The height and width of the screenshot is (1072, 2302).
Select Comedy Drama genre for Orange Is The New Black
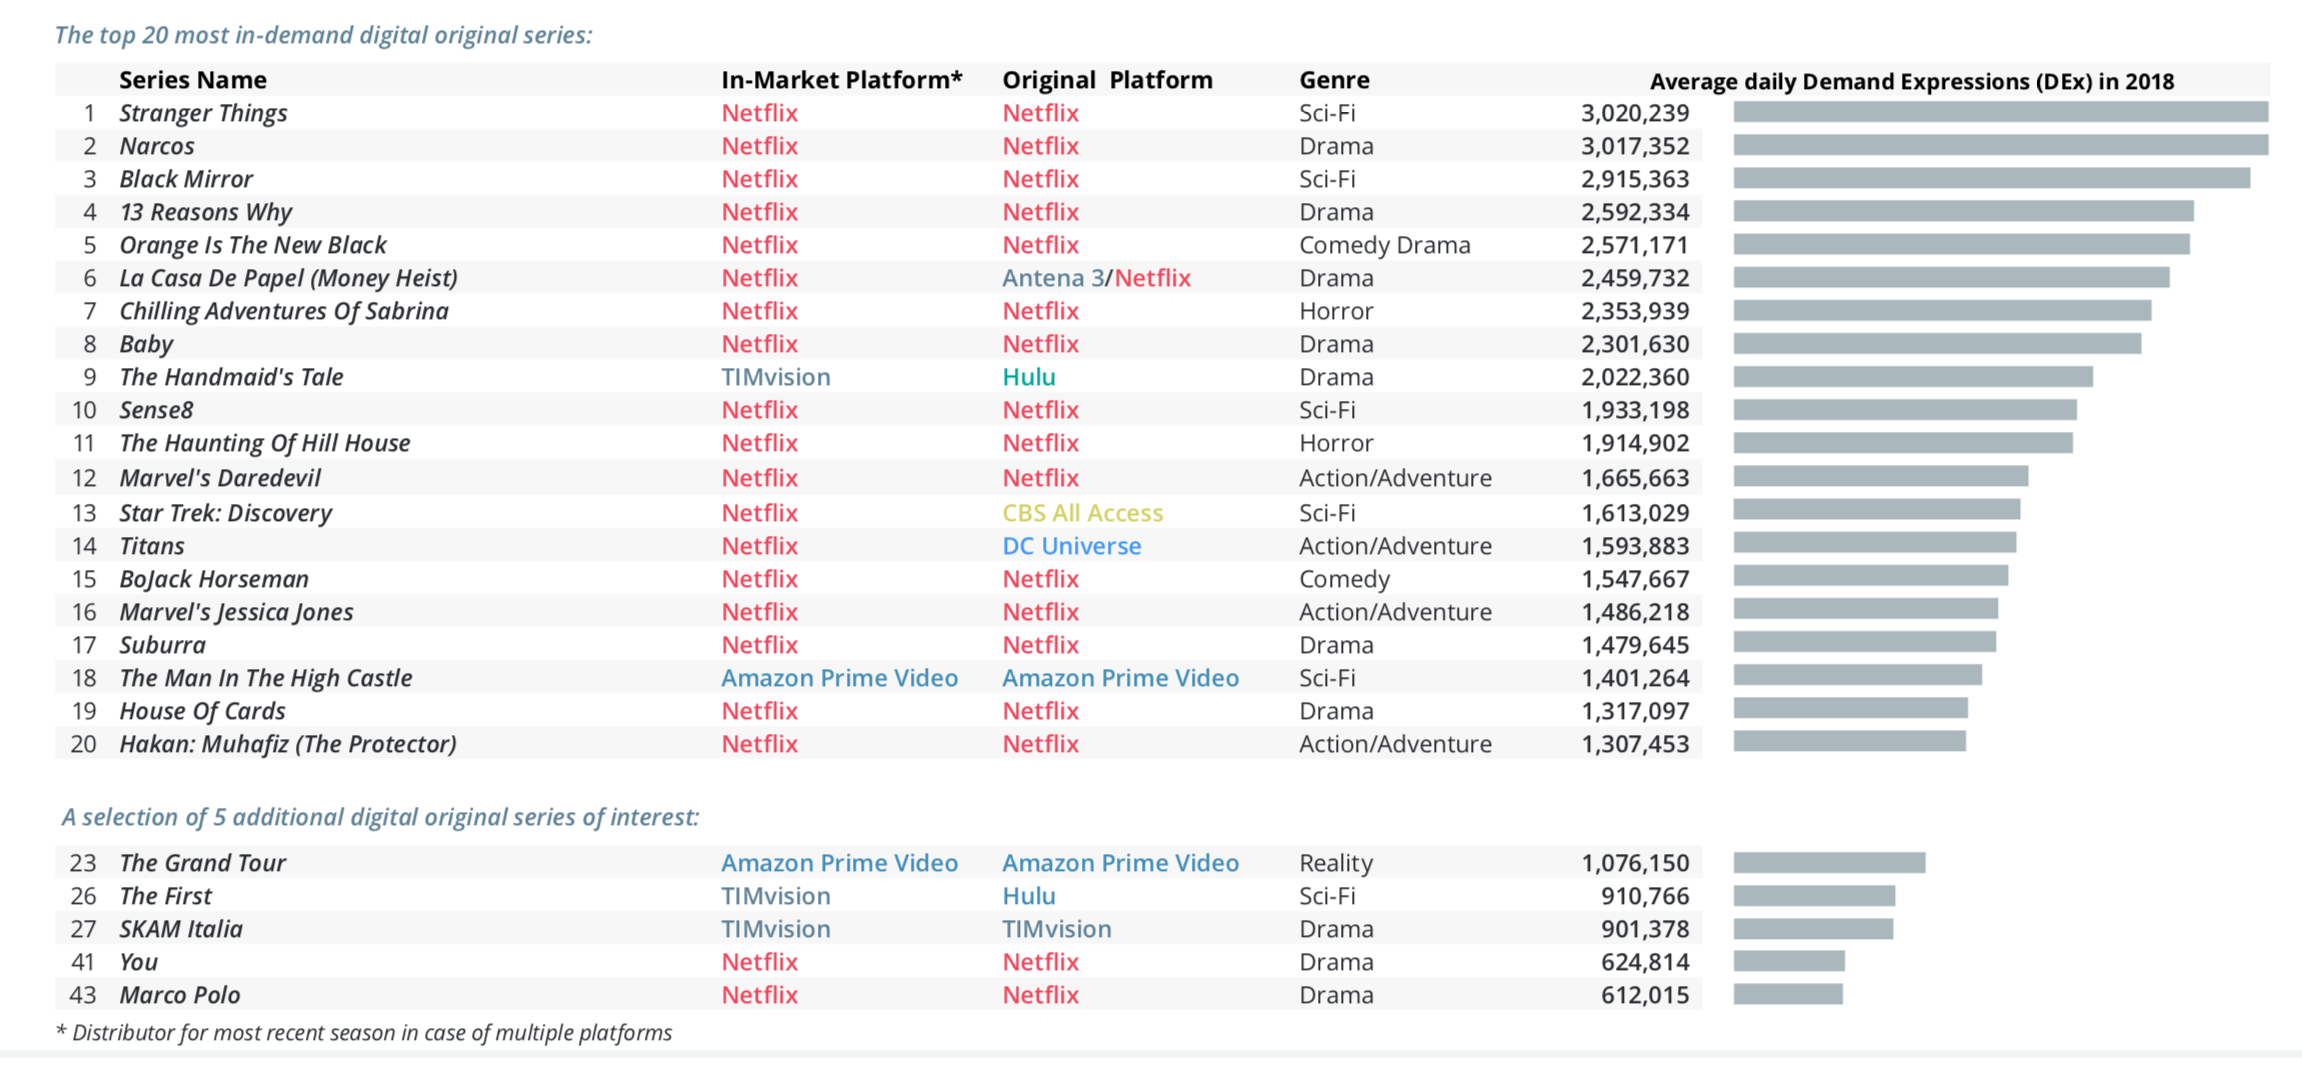(x=1385, y=245)
